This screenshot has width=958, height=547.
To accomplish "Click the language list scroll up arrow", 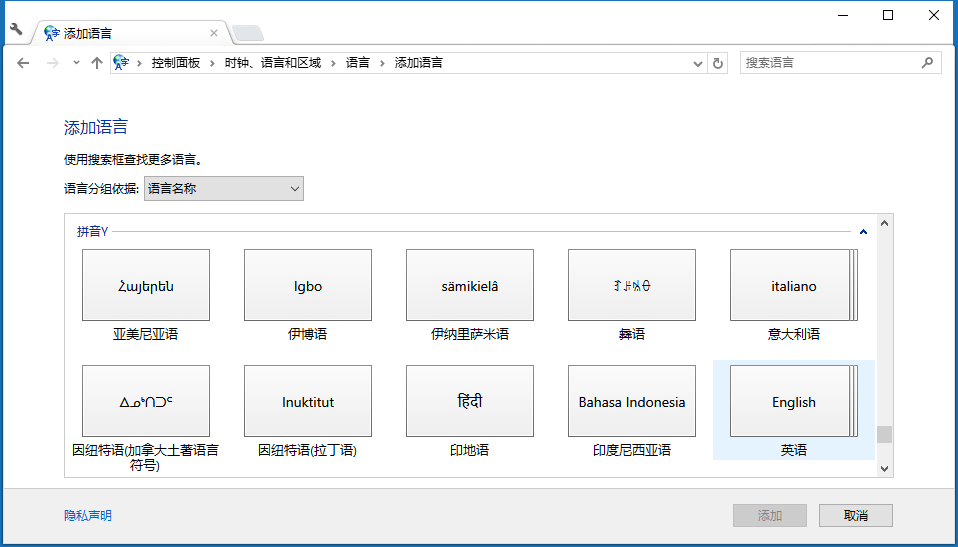I will click(884, 223).
